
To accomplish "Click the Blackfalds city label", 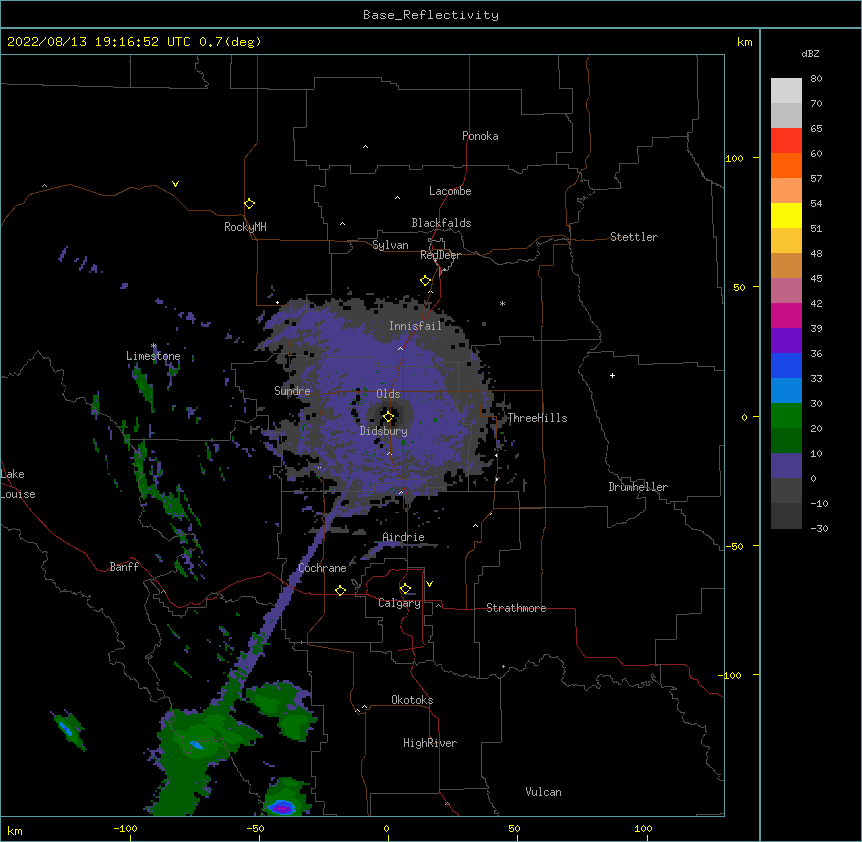I will (x=441, y=223).
